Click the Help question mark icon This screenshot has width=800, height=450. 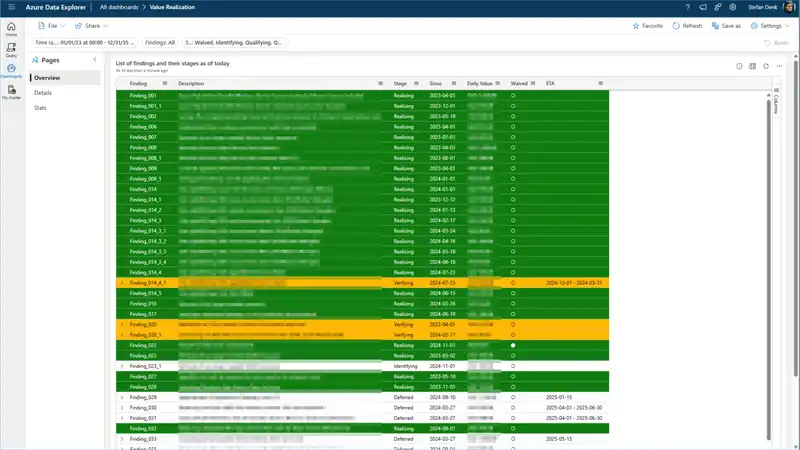(x=688, y=7)
